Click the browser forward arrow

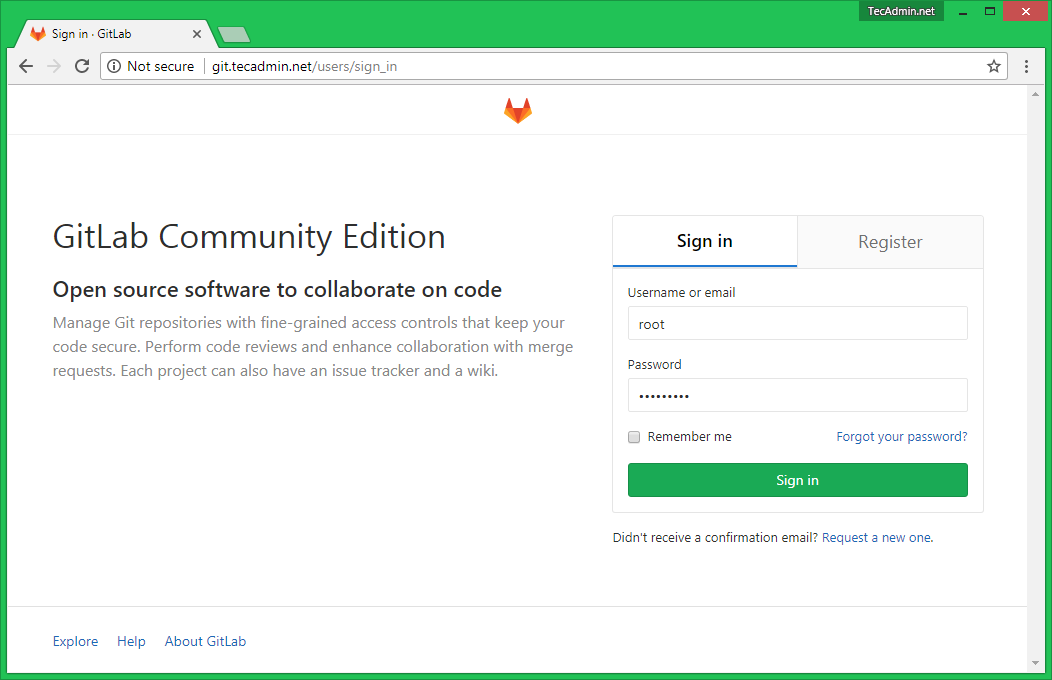point(54,66)
